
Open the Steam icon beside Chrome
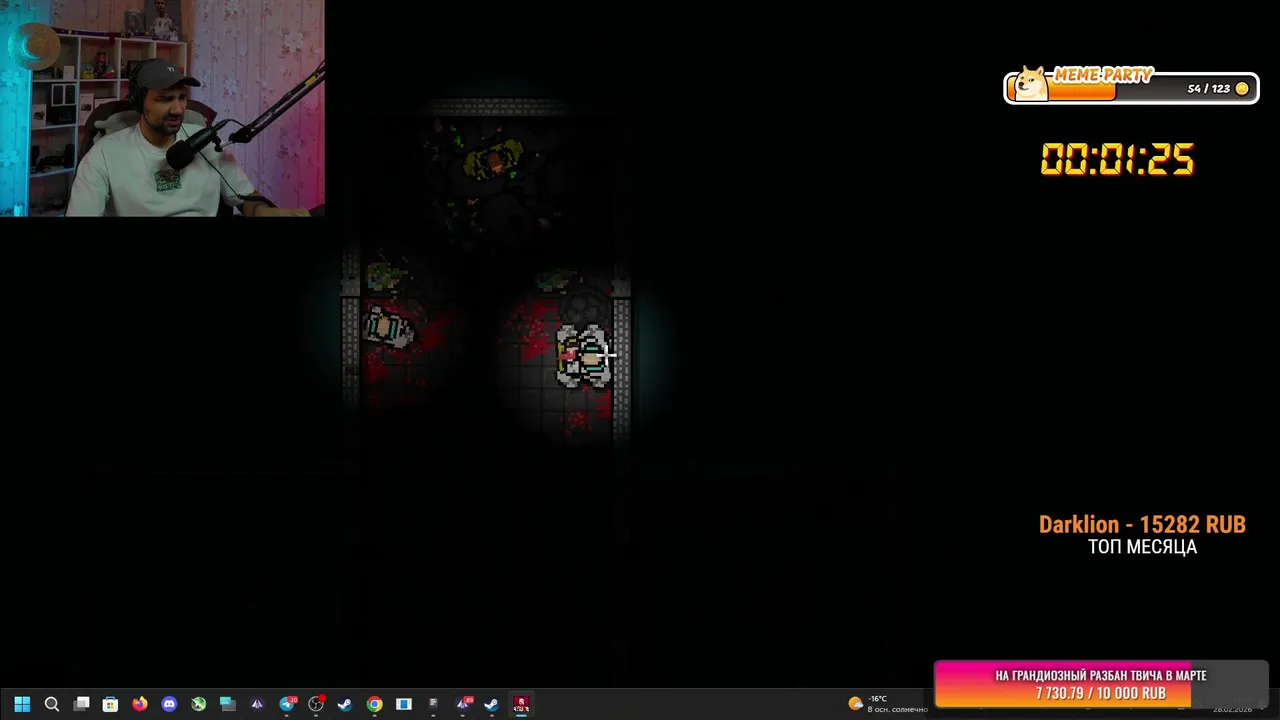coord(345,704)
